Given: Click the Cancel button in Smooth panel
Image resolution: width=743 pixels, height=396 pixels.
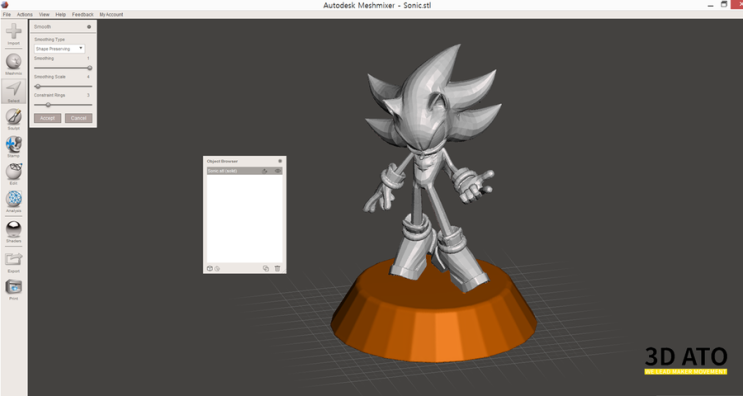Looking at the screenshot, I should tap(79, 118).
